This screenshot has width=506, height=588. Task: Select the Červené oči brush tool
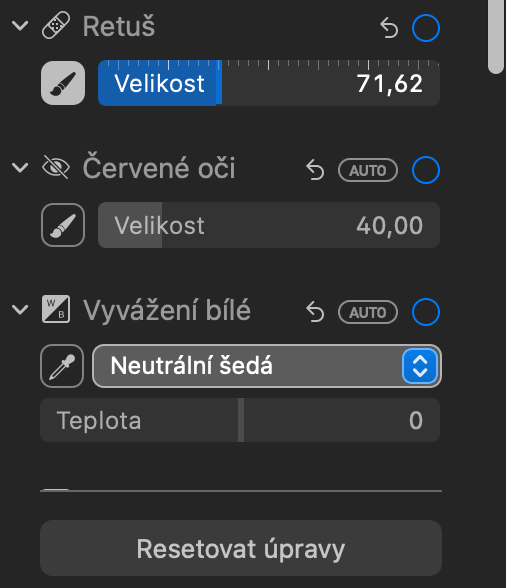(63, 225)
